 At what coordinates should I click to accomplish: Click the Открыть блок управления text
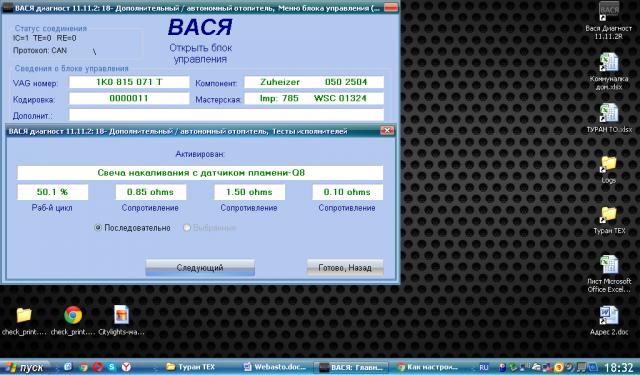(x=200, y=53)
